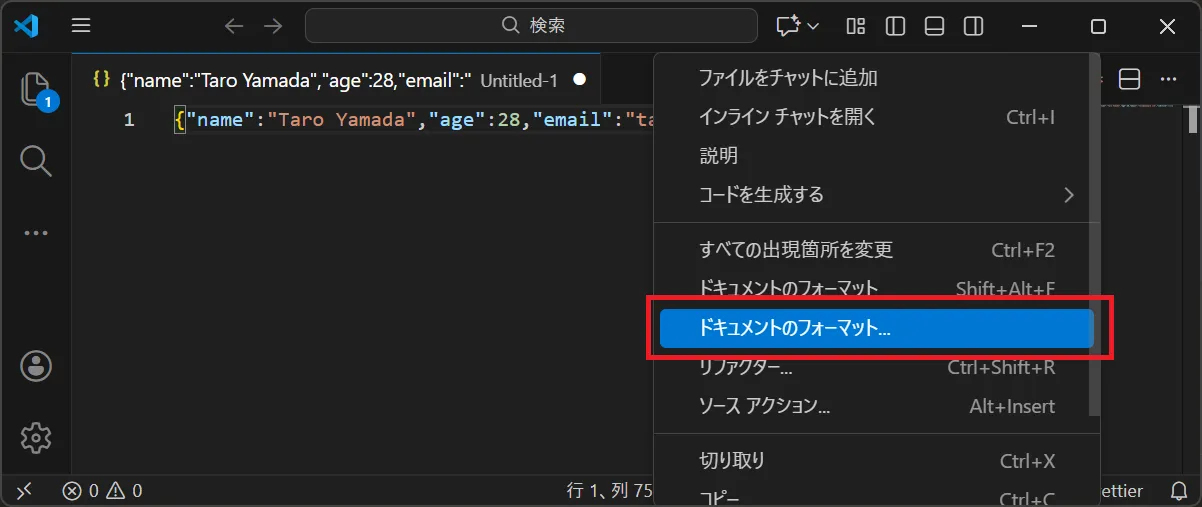Open remote window from status bar icon
The image size is (1202, 507).
click(26, 491)
